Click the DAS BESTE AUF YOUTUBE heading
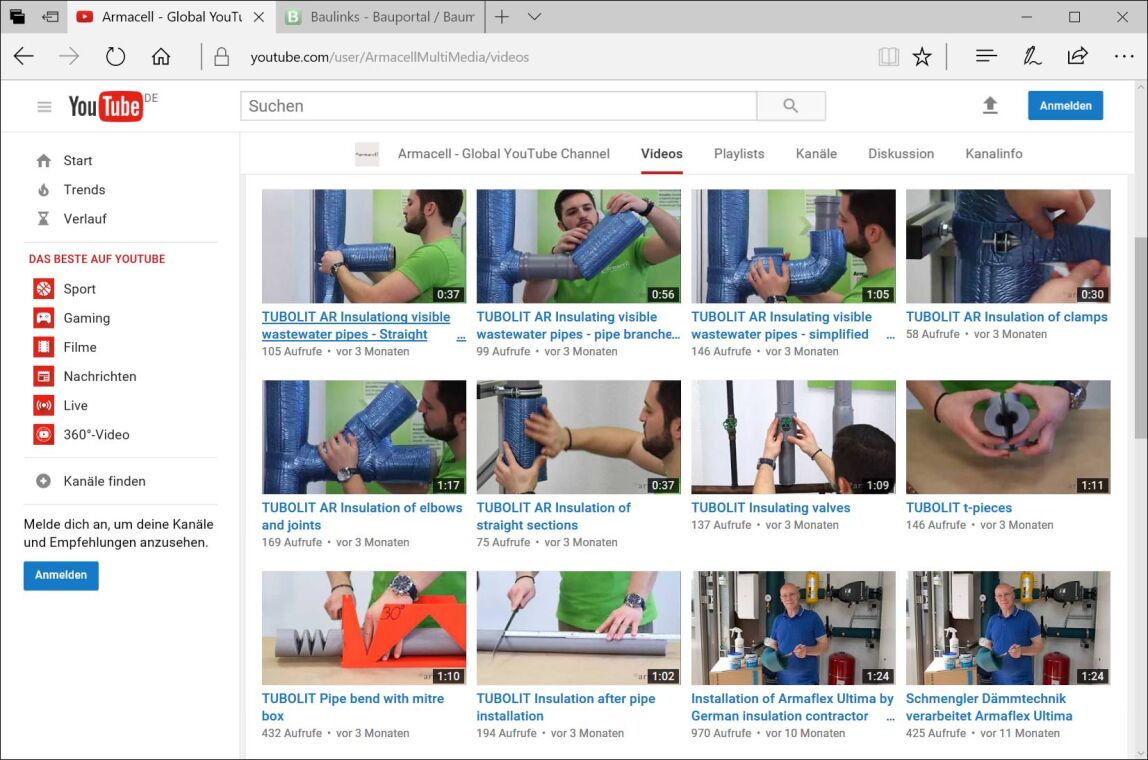 click(97, 259)
